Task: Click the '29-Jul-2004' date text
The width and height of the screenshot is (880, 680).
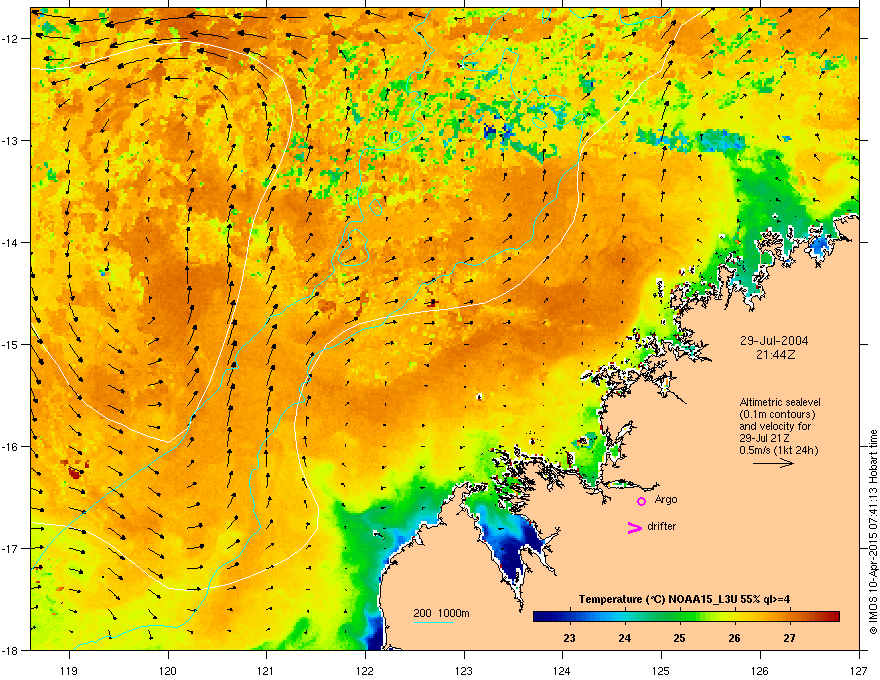Action: tap(774, 341)
